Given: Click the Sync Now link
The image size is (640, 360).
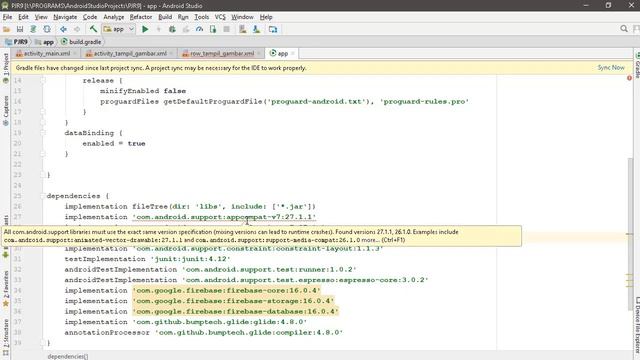Looking at the screenshot, I should pyautogui.click(x=611, y=68).
